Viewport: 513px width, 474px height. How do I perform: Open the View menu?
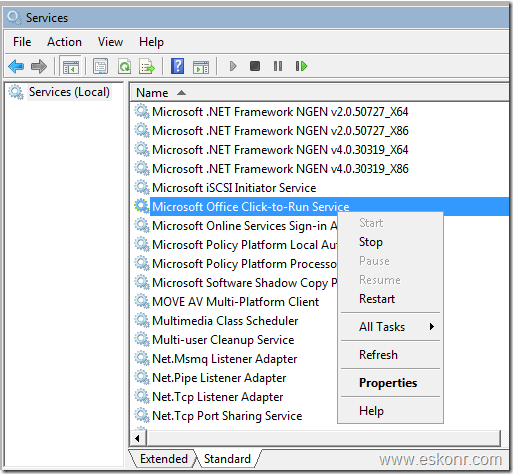(x=110, y=42)
